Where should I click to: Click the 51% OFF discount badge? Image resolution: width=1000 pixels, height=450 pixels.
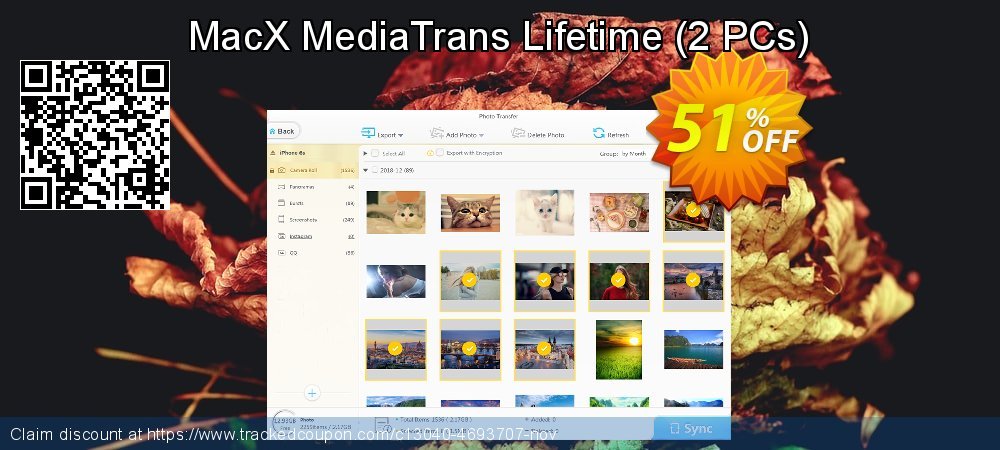point(729,131)
